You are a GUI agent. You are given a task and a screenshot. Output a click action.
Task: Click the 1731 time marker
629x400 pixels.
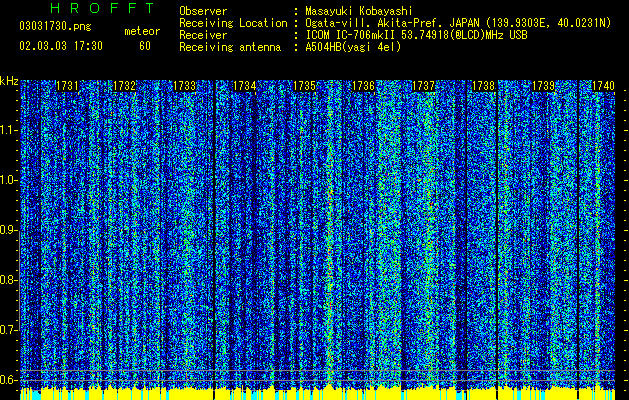pyautogui.click(x=67, y=86)
